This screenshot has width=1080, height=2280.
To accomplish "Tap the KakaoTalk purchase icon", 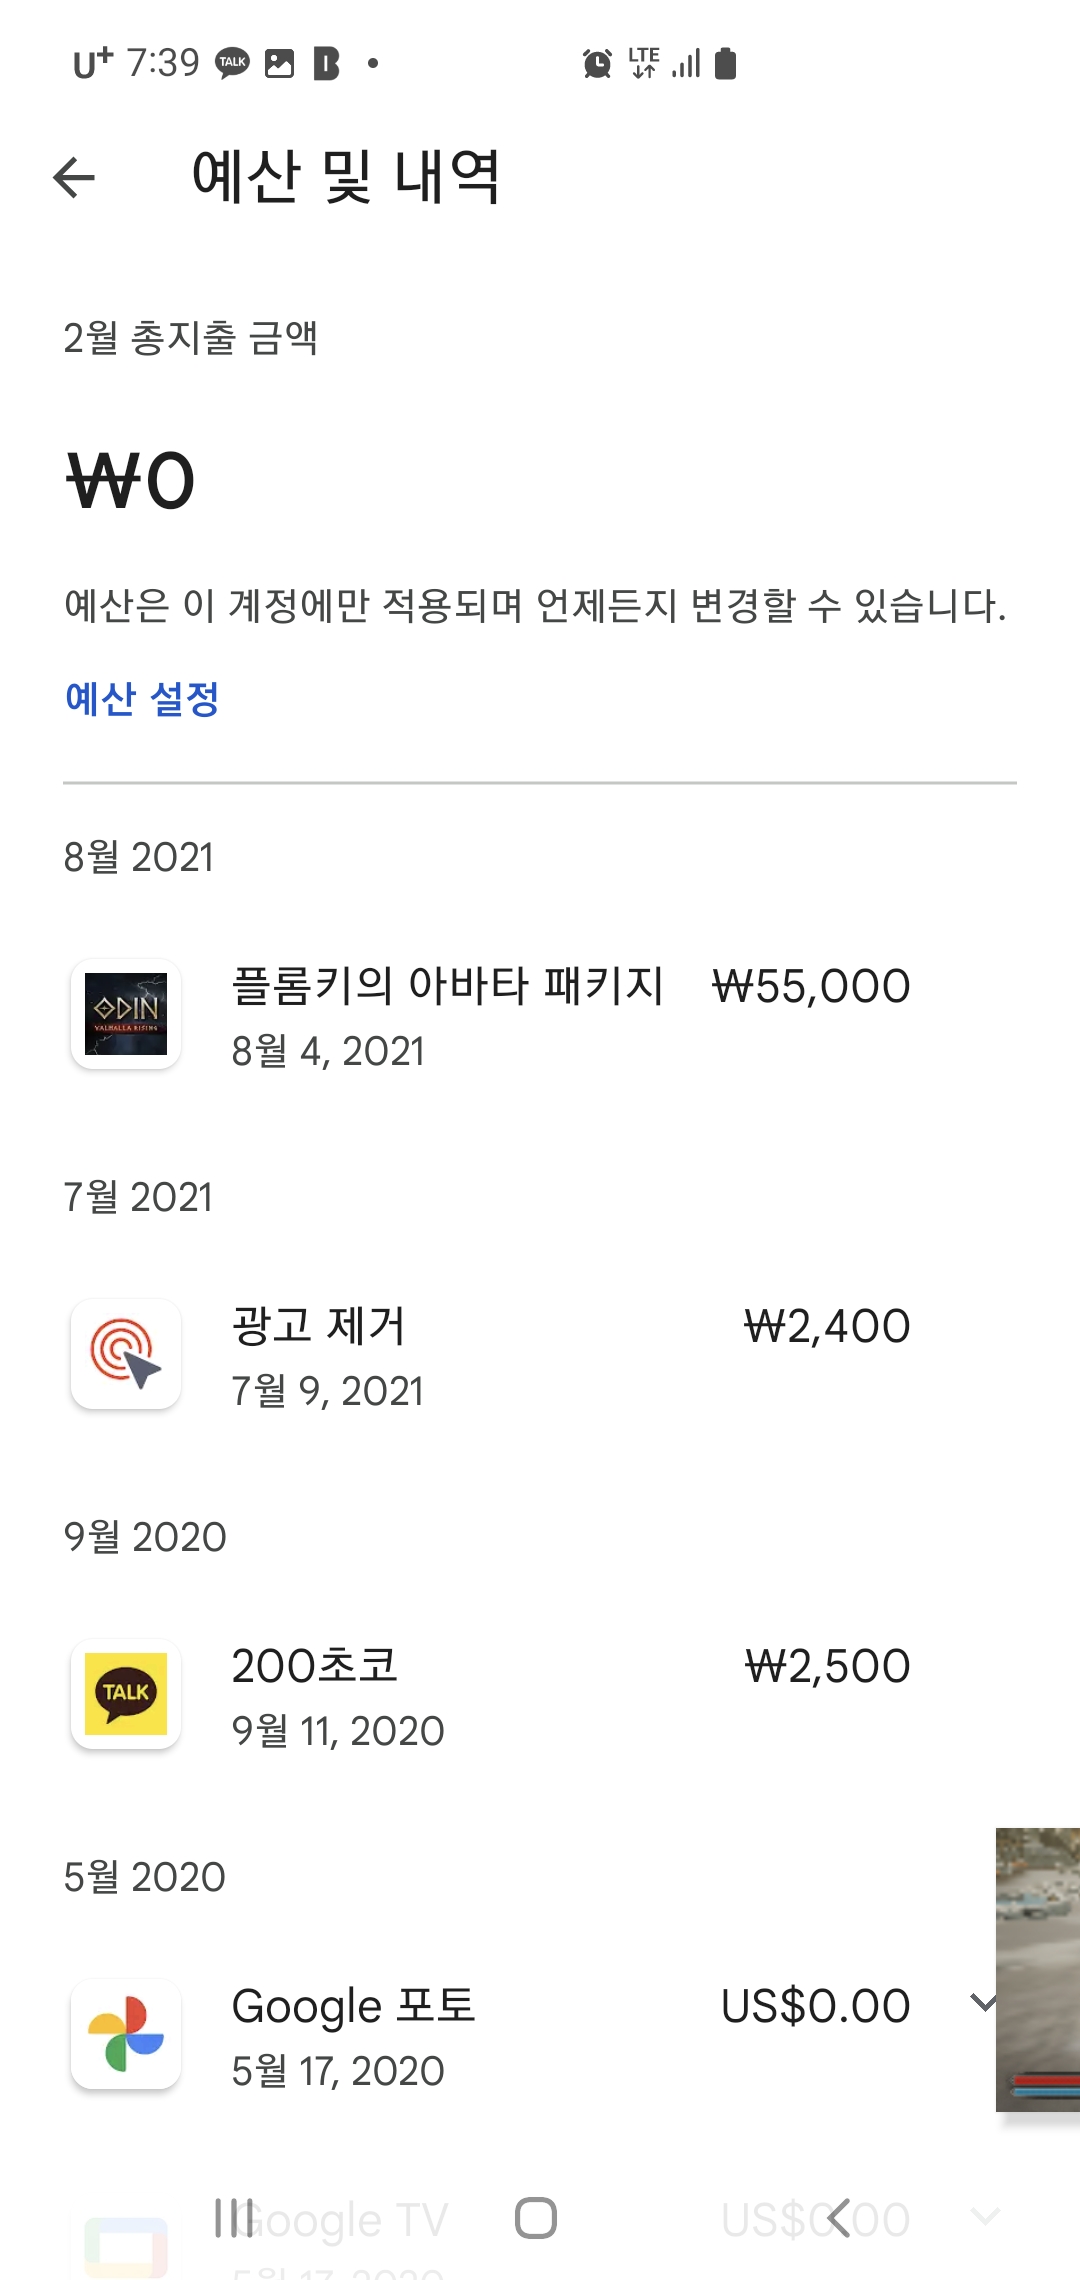I will pos(126,1694).
